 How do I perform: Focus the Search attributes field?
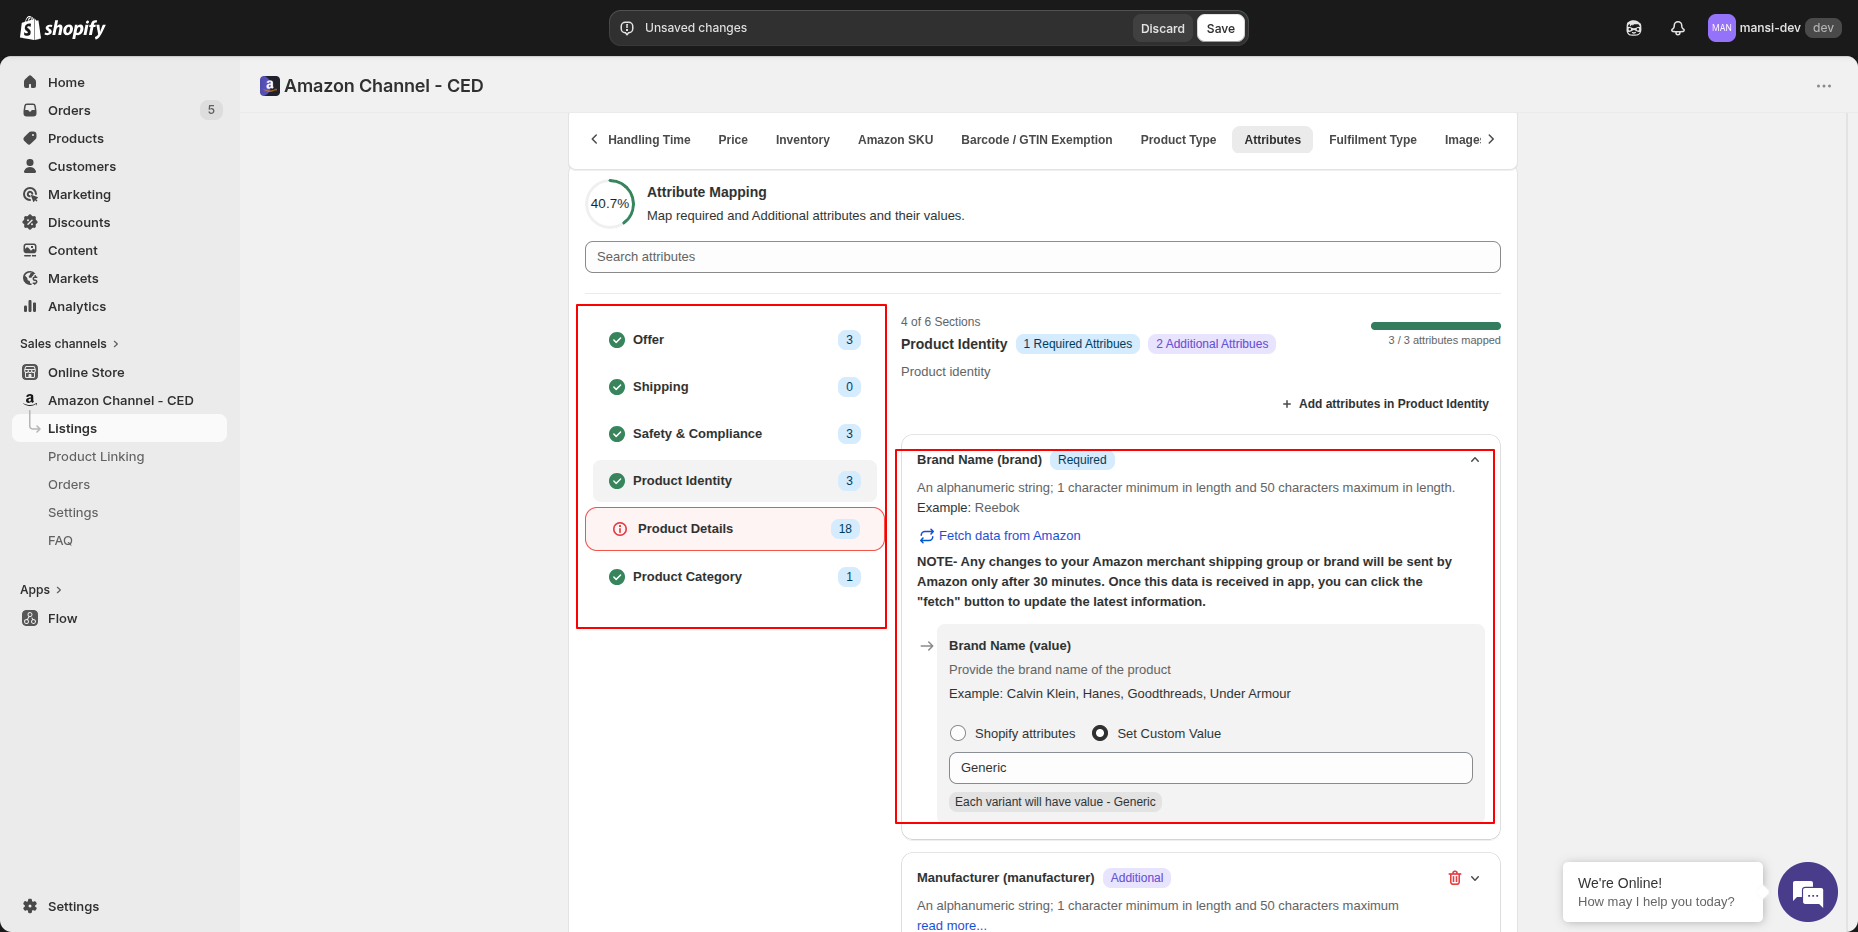point(1042,257)
